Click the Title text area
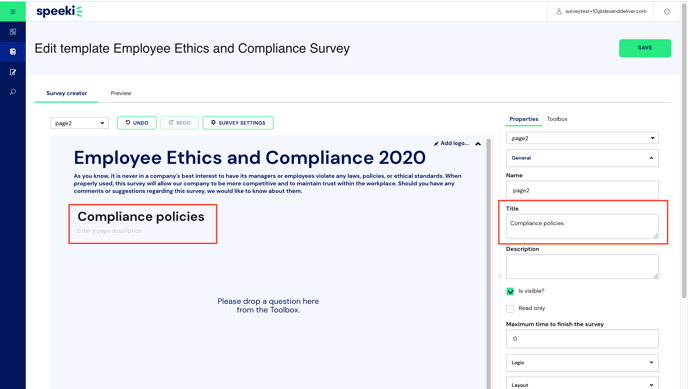 point(582,226)
